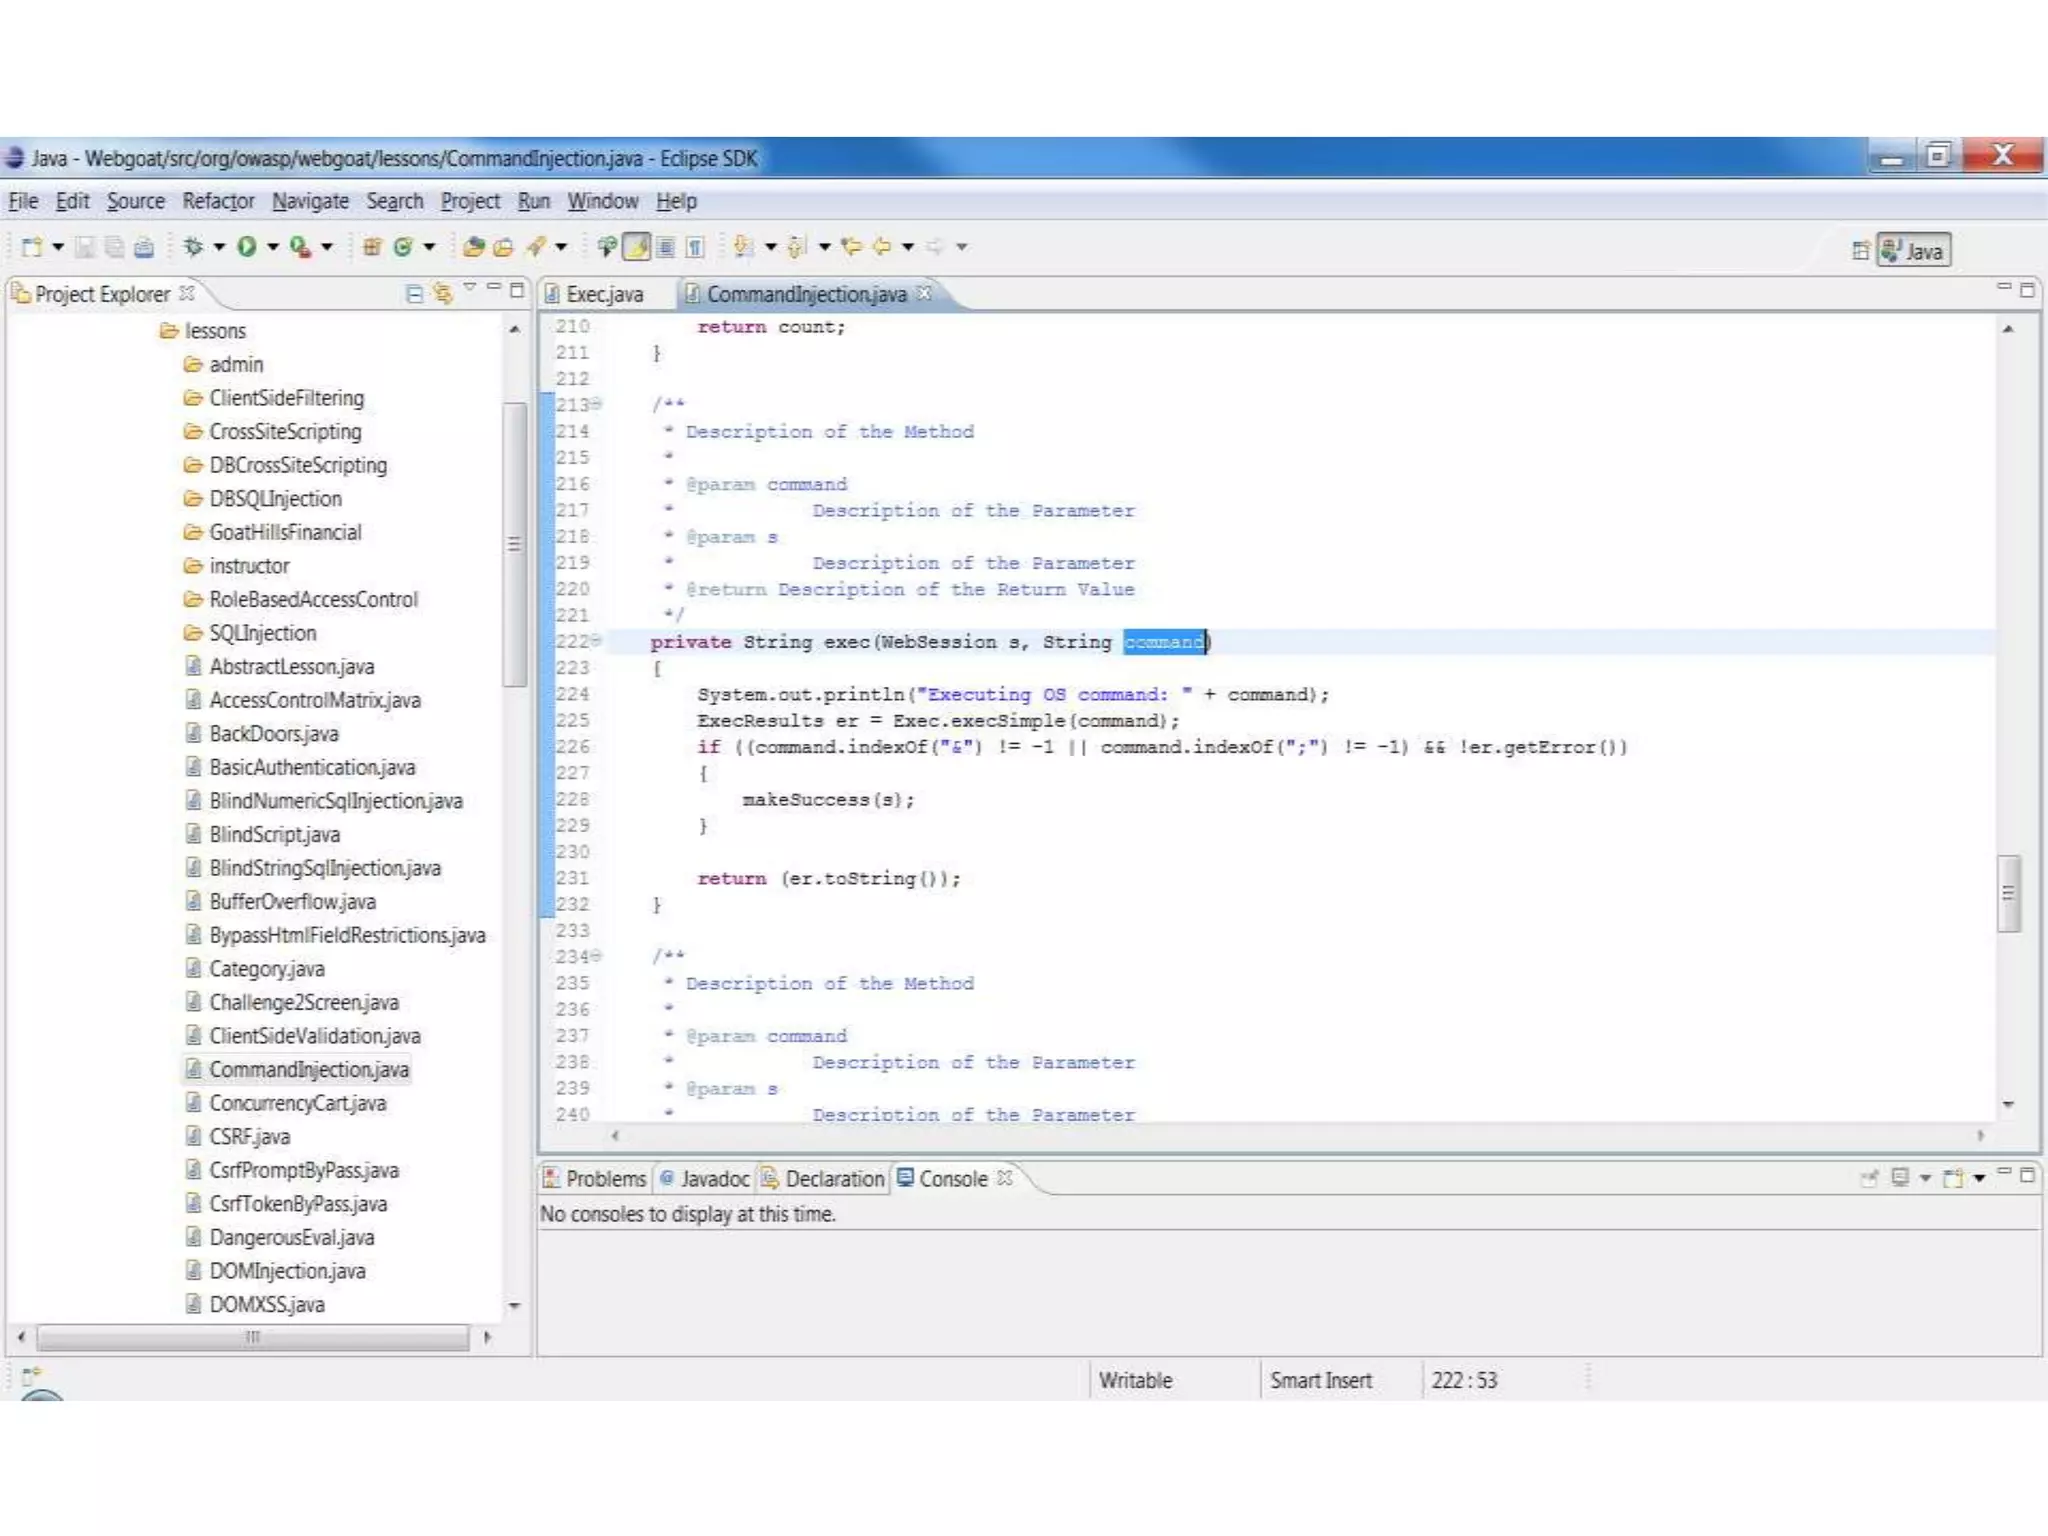
Task: Switch to the Problems tab
Action: click(595, 1179)
